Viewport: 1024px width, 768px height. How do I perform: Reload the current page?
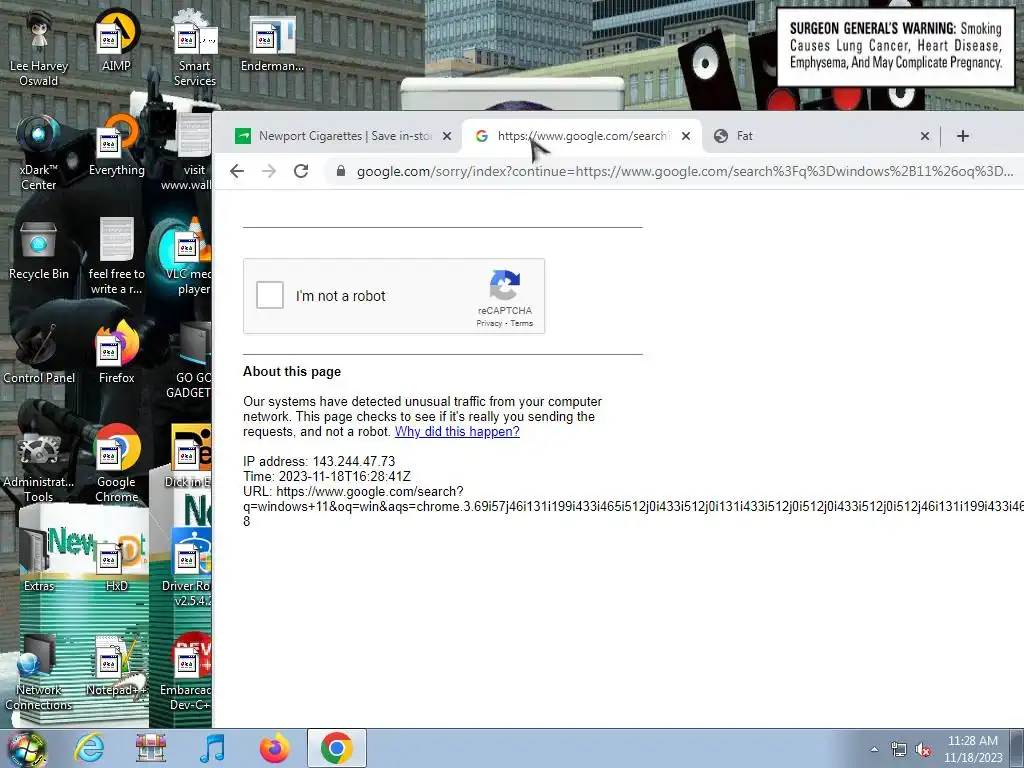(301, 171)
